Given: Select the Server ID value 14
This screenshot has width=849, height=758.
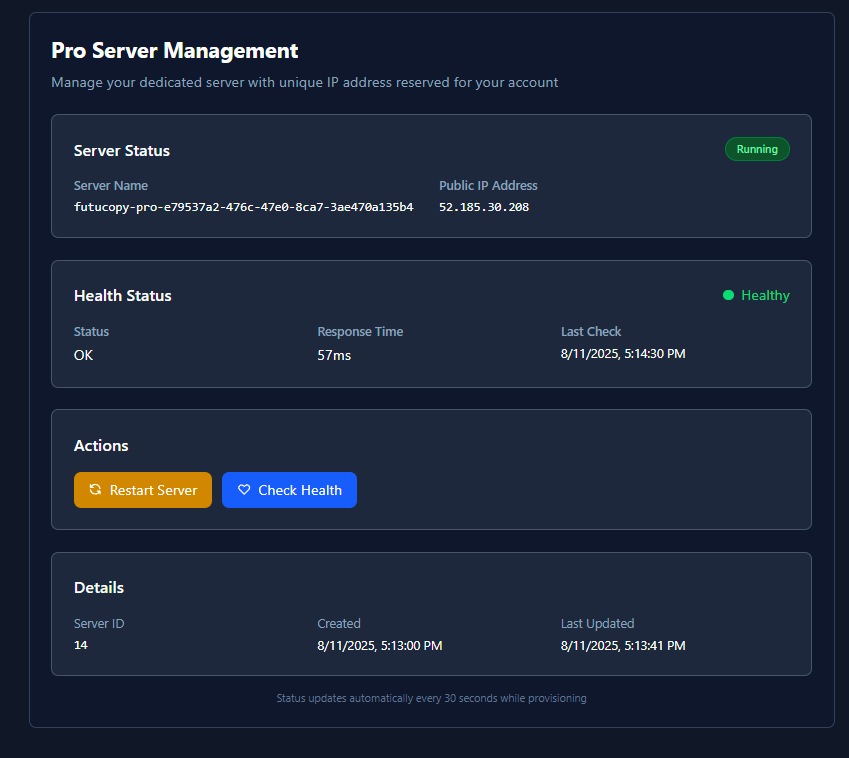Looking at the screenshot, I should pos(80,645).
